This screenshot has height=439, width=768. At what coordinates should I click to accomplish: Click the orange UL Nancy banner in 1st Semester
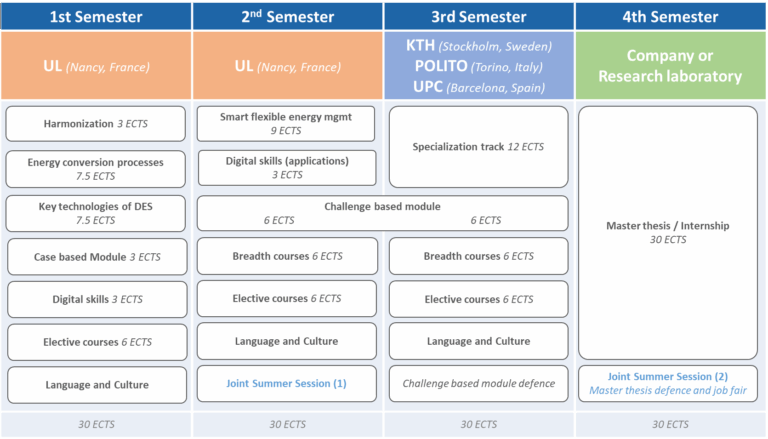[96, 65]
